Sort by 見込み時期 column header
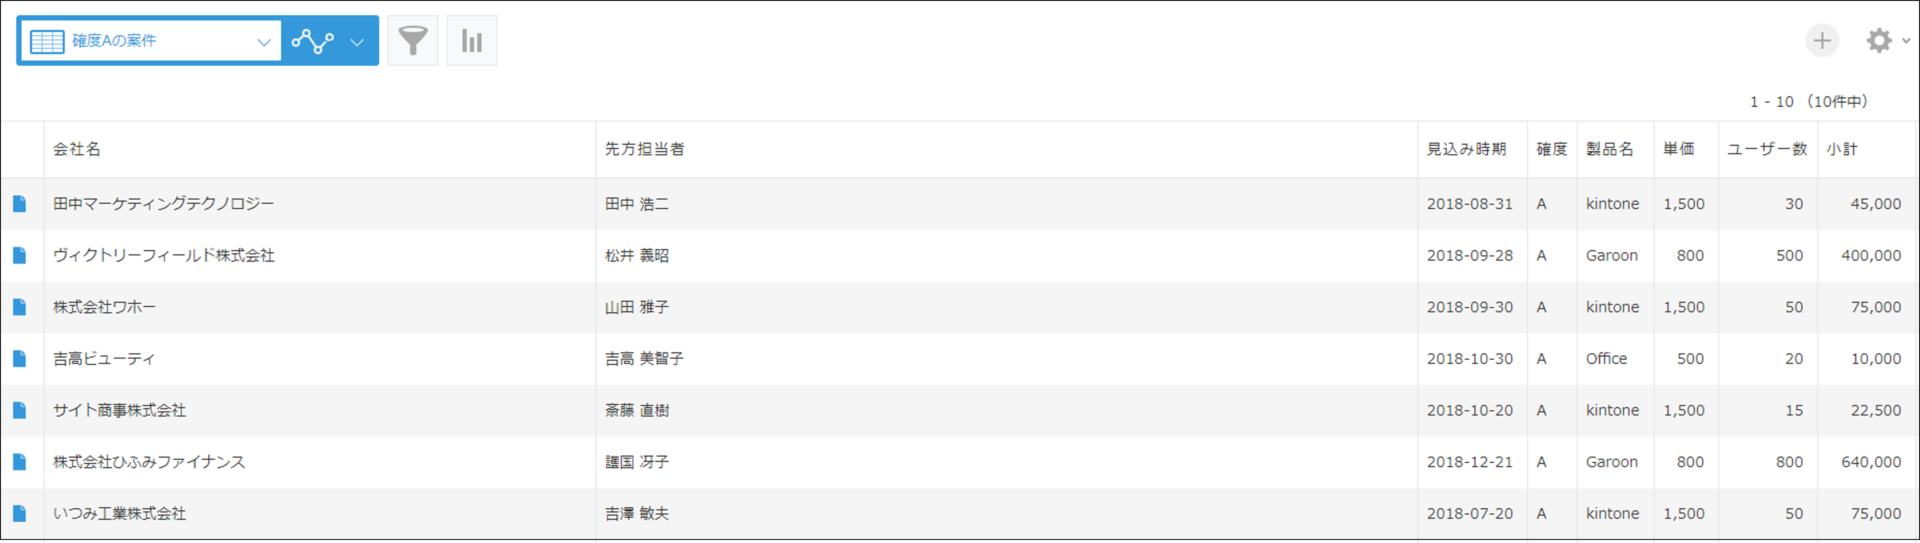This screenshot has width=1920, height=543. pos(1466,149)
